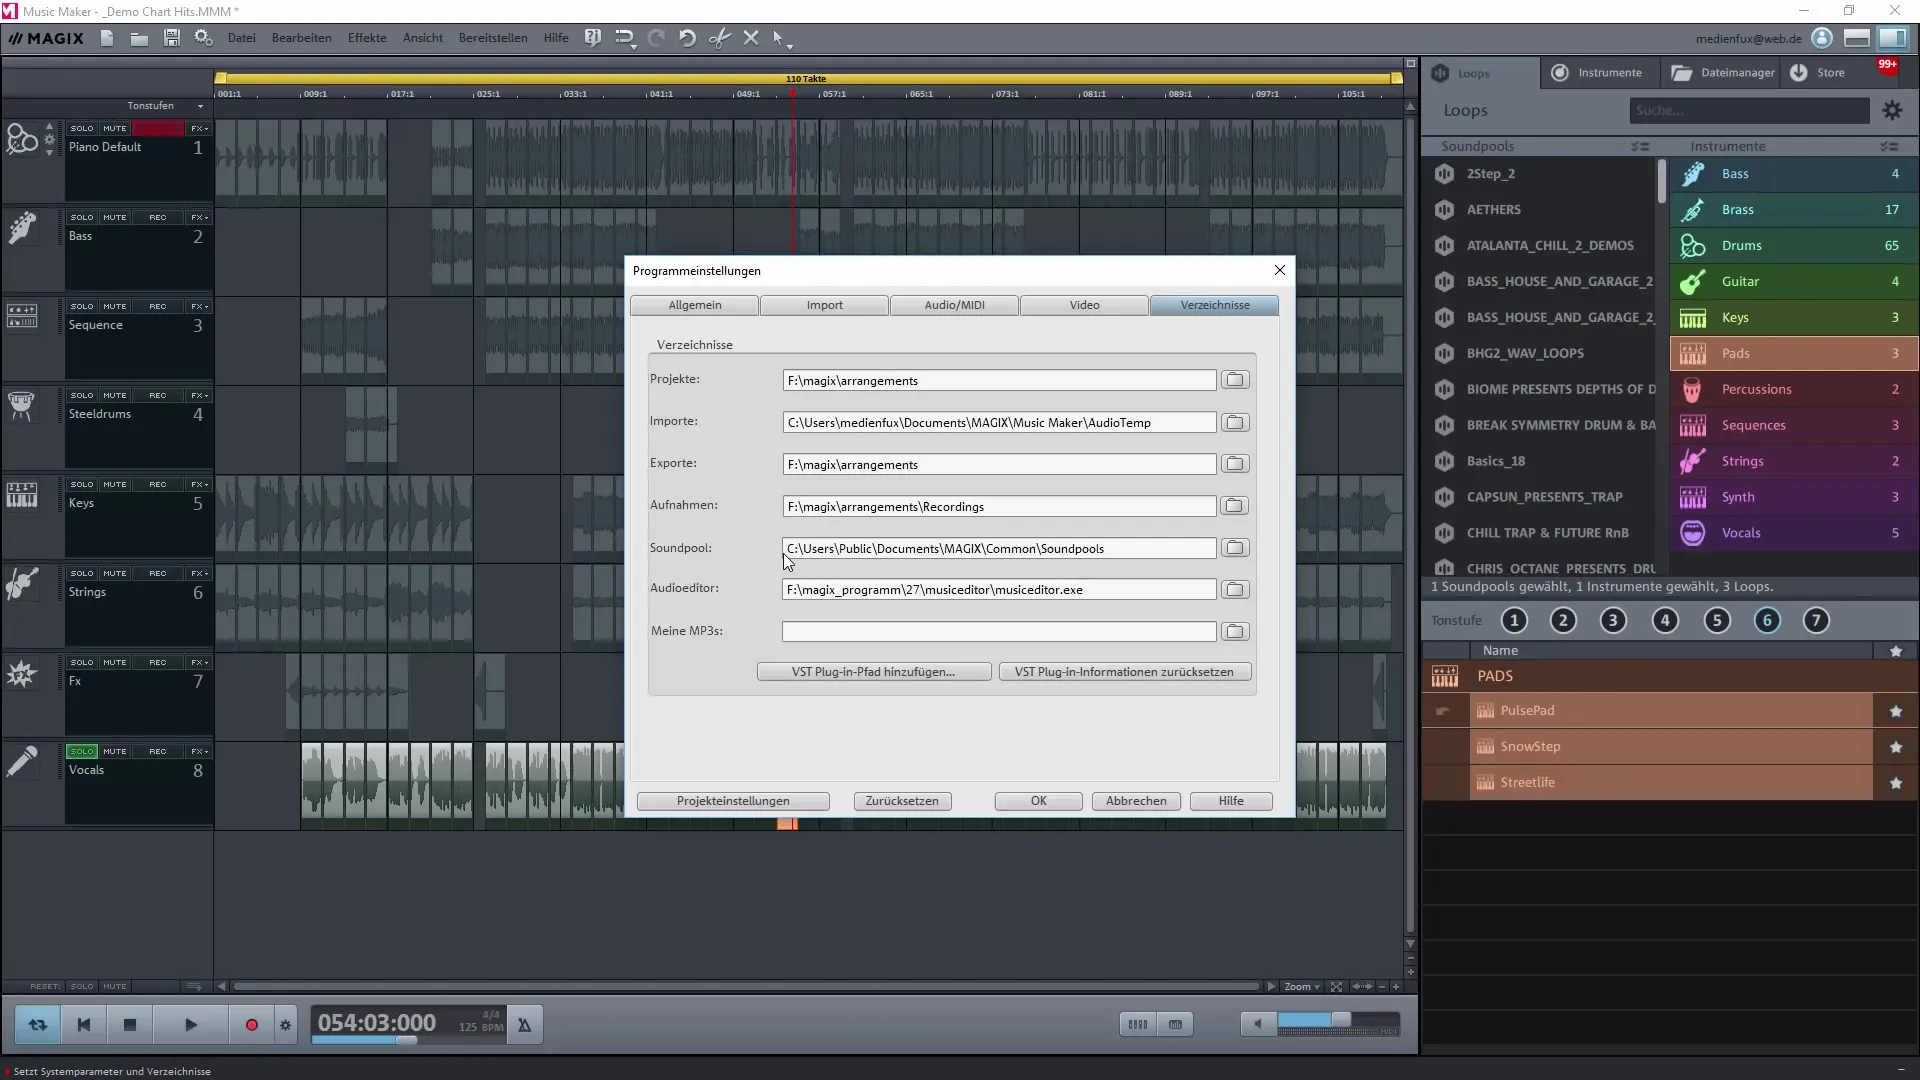Click the new project icon in toolbar

tap(107, 38)
